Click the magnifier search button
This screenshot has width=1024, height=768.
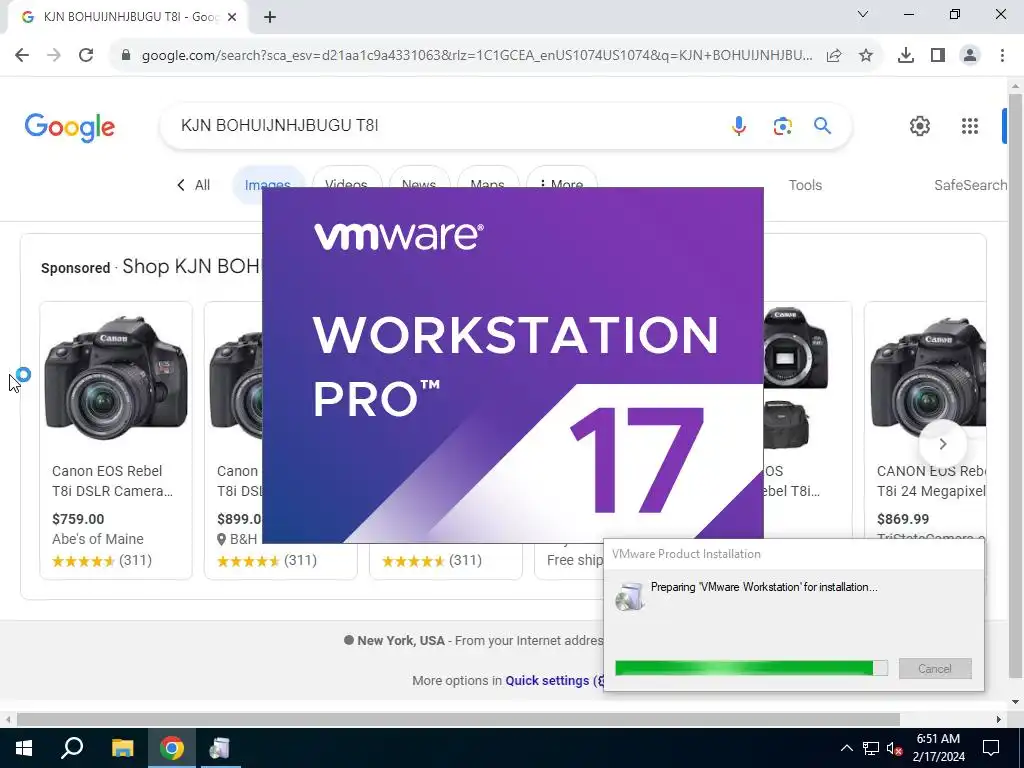[x=822, y=125]
